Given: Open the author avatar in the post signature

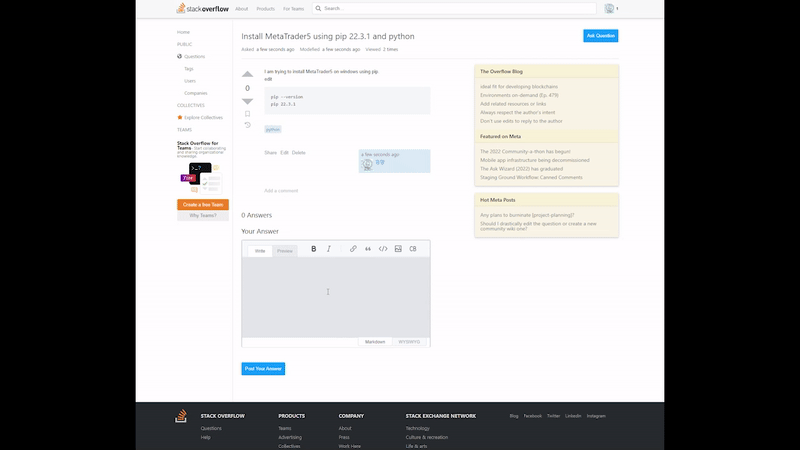Looking at the screenshot, I should (x=367, y=164).
